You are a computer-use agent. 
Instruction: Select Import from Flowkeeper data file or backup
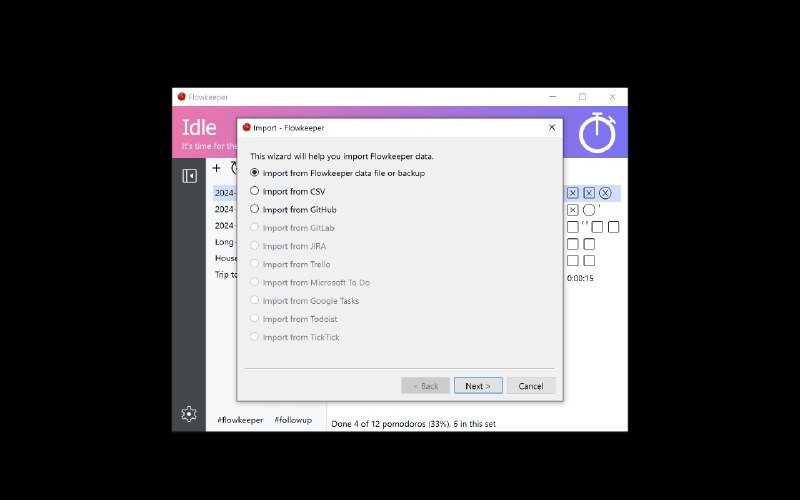click(x=338, y=173)
